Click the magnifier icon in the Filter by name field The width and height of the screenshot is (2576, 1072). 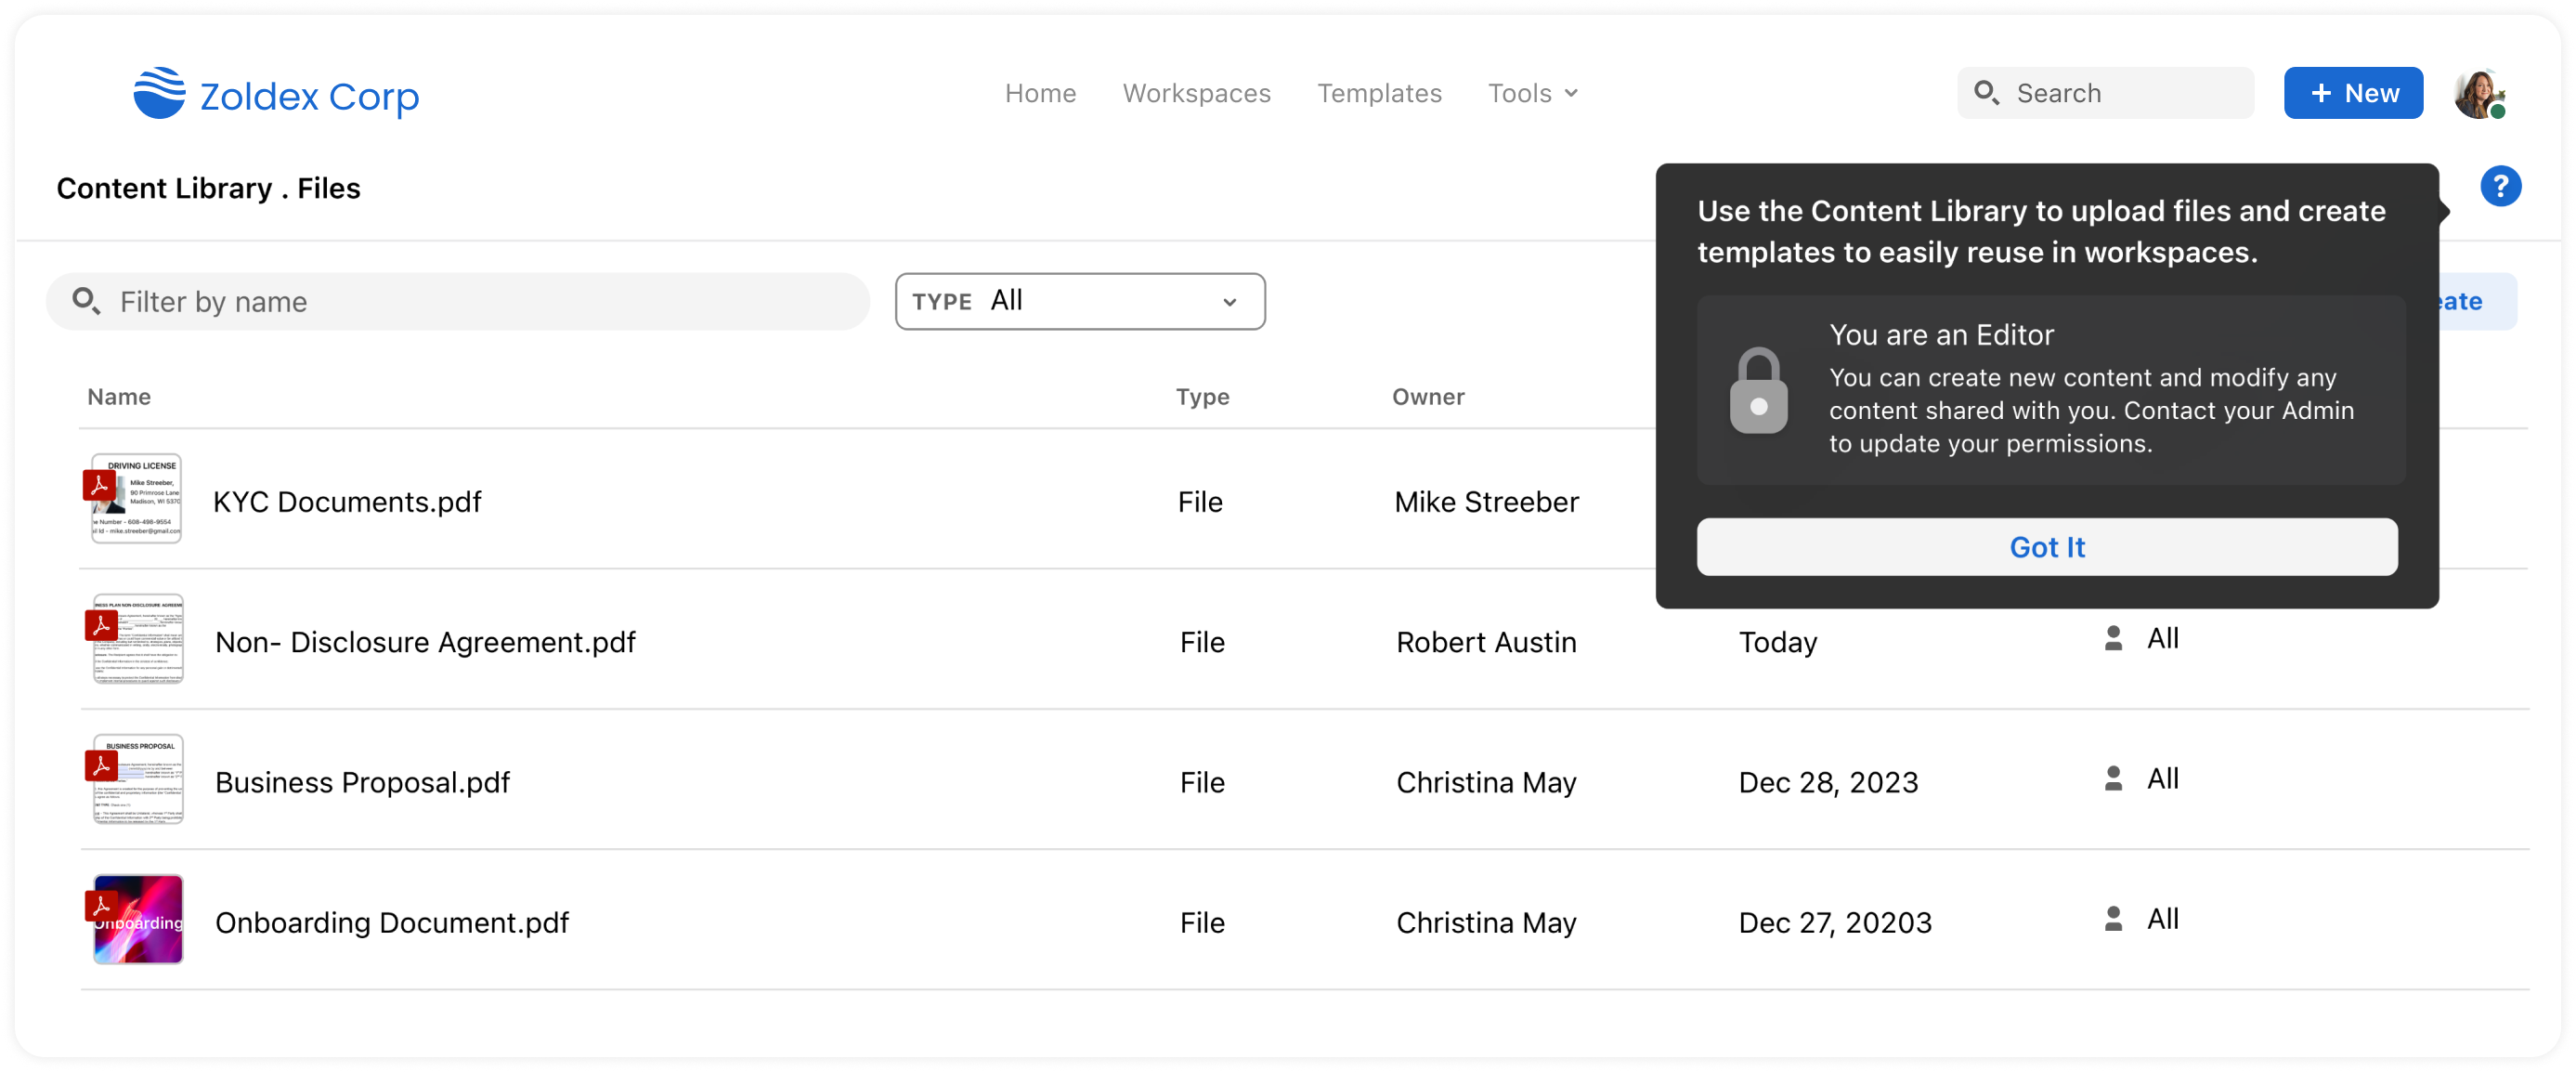pos(86,300)
